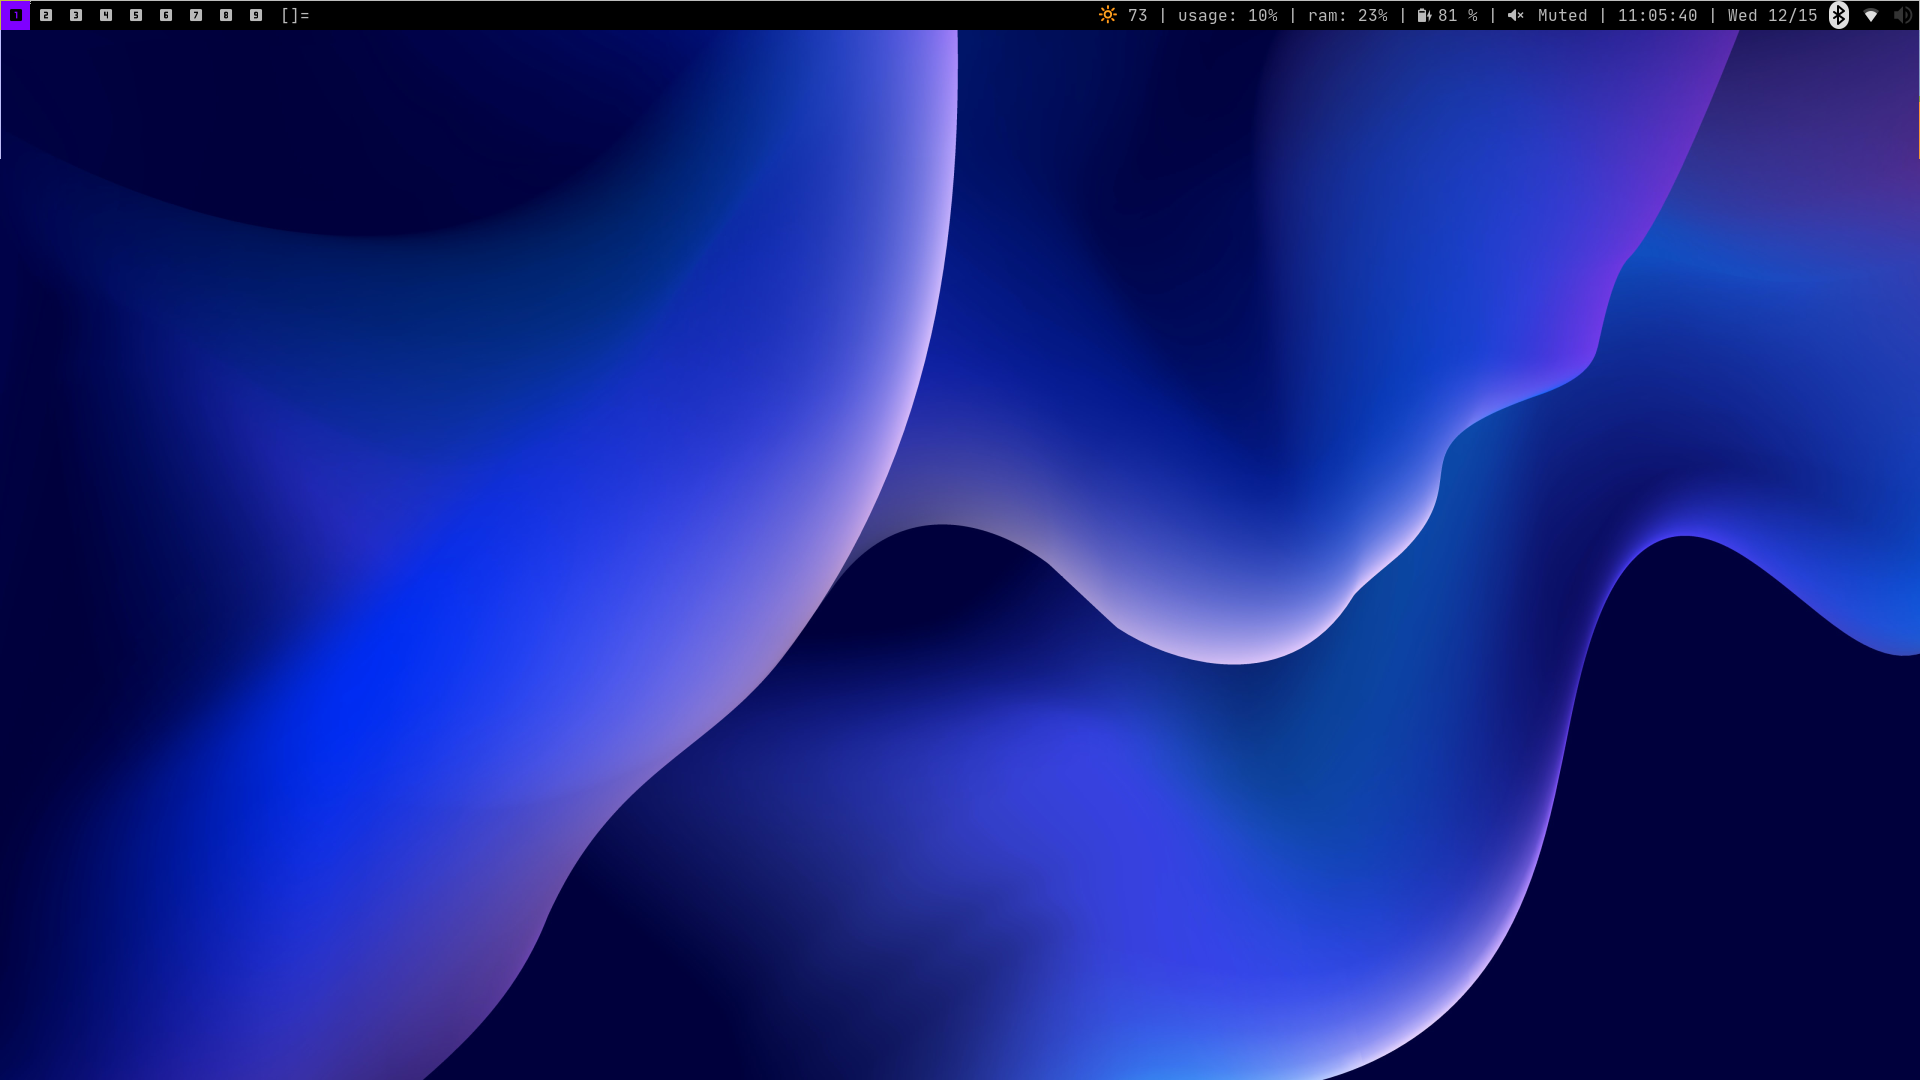The width and height of the screenshot is (1920, 1080).
Task: Open the volume tray icon at bar's end
Action: 1902,15
